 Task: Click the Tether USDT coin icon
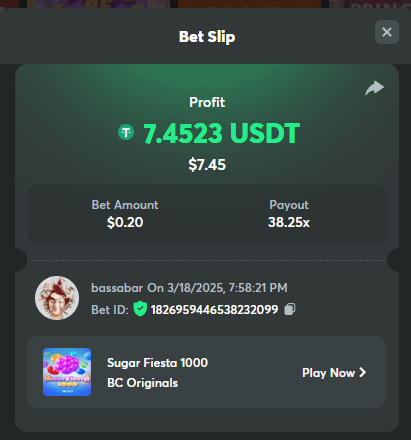click(x=126, y=132)
